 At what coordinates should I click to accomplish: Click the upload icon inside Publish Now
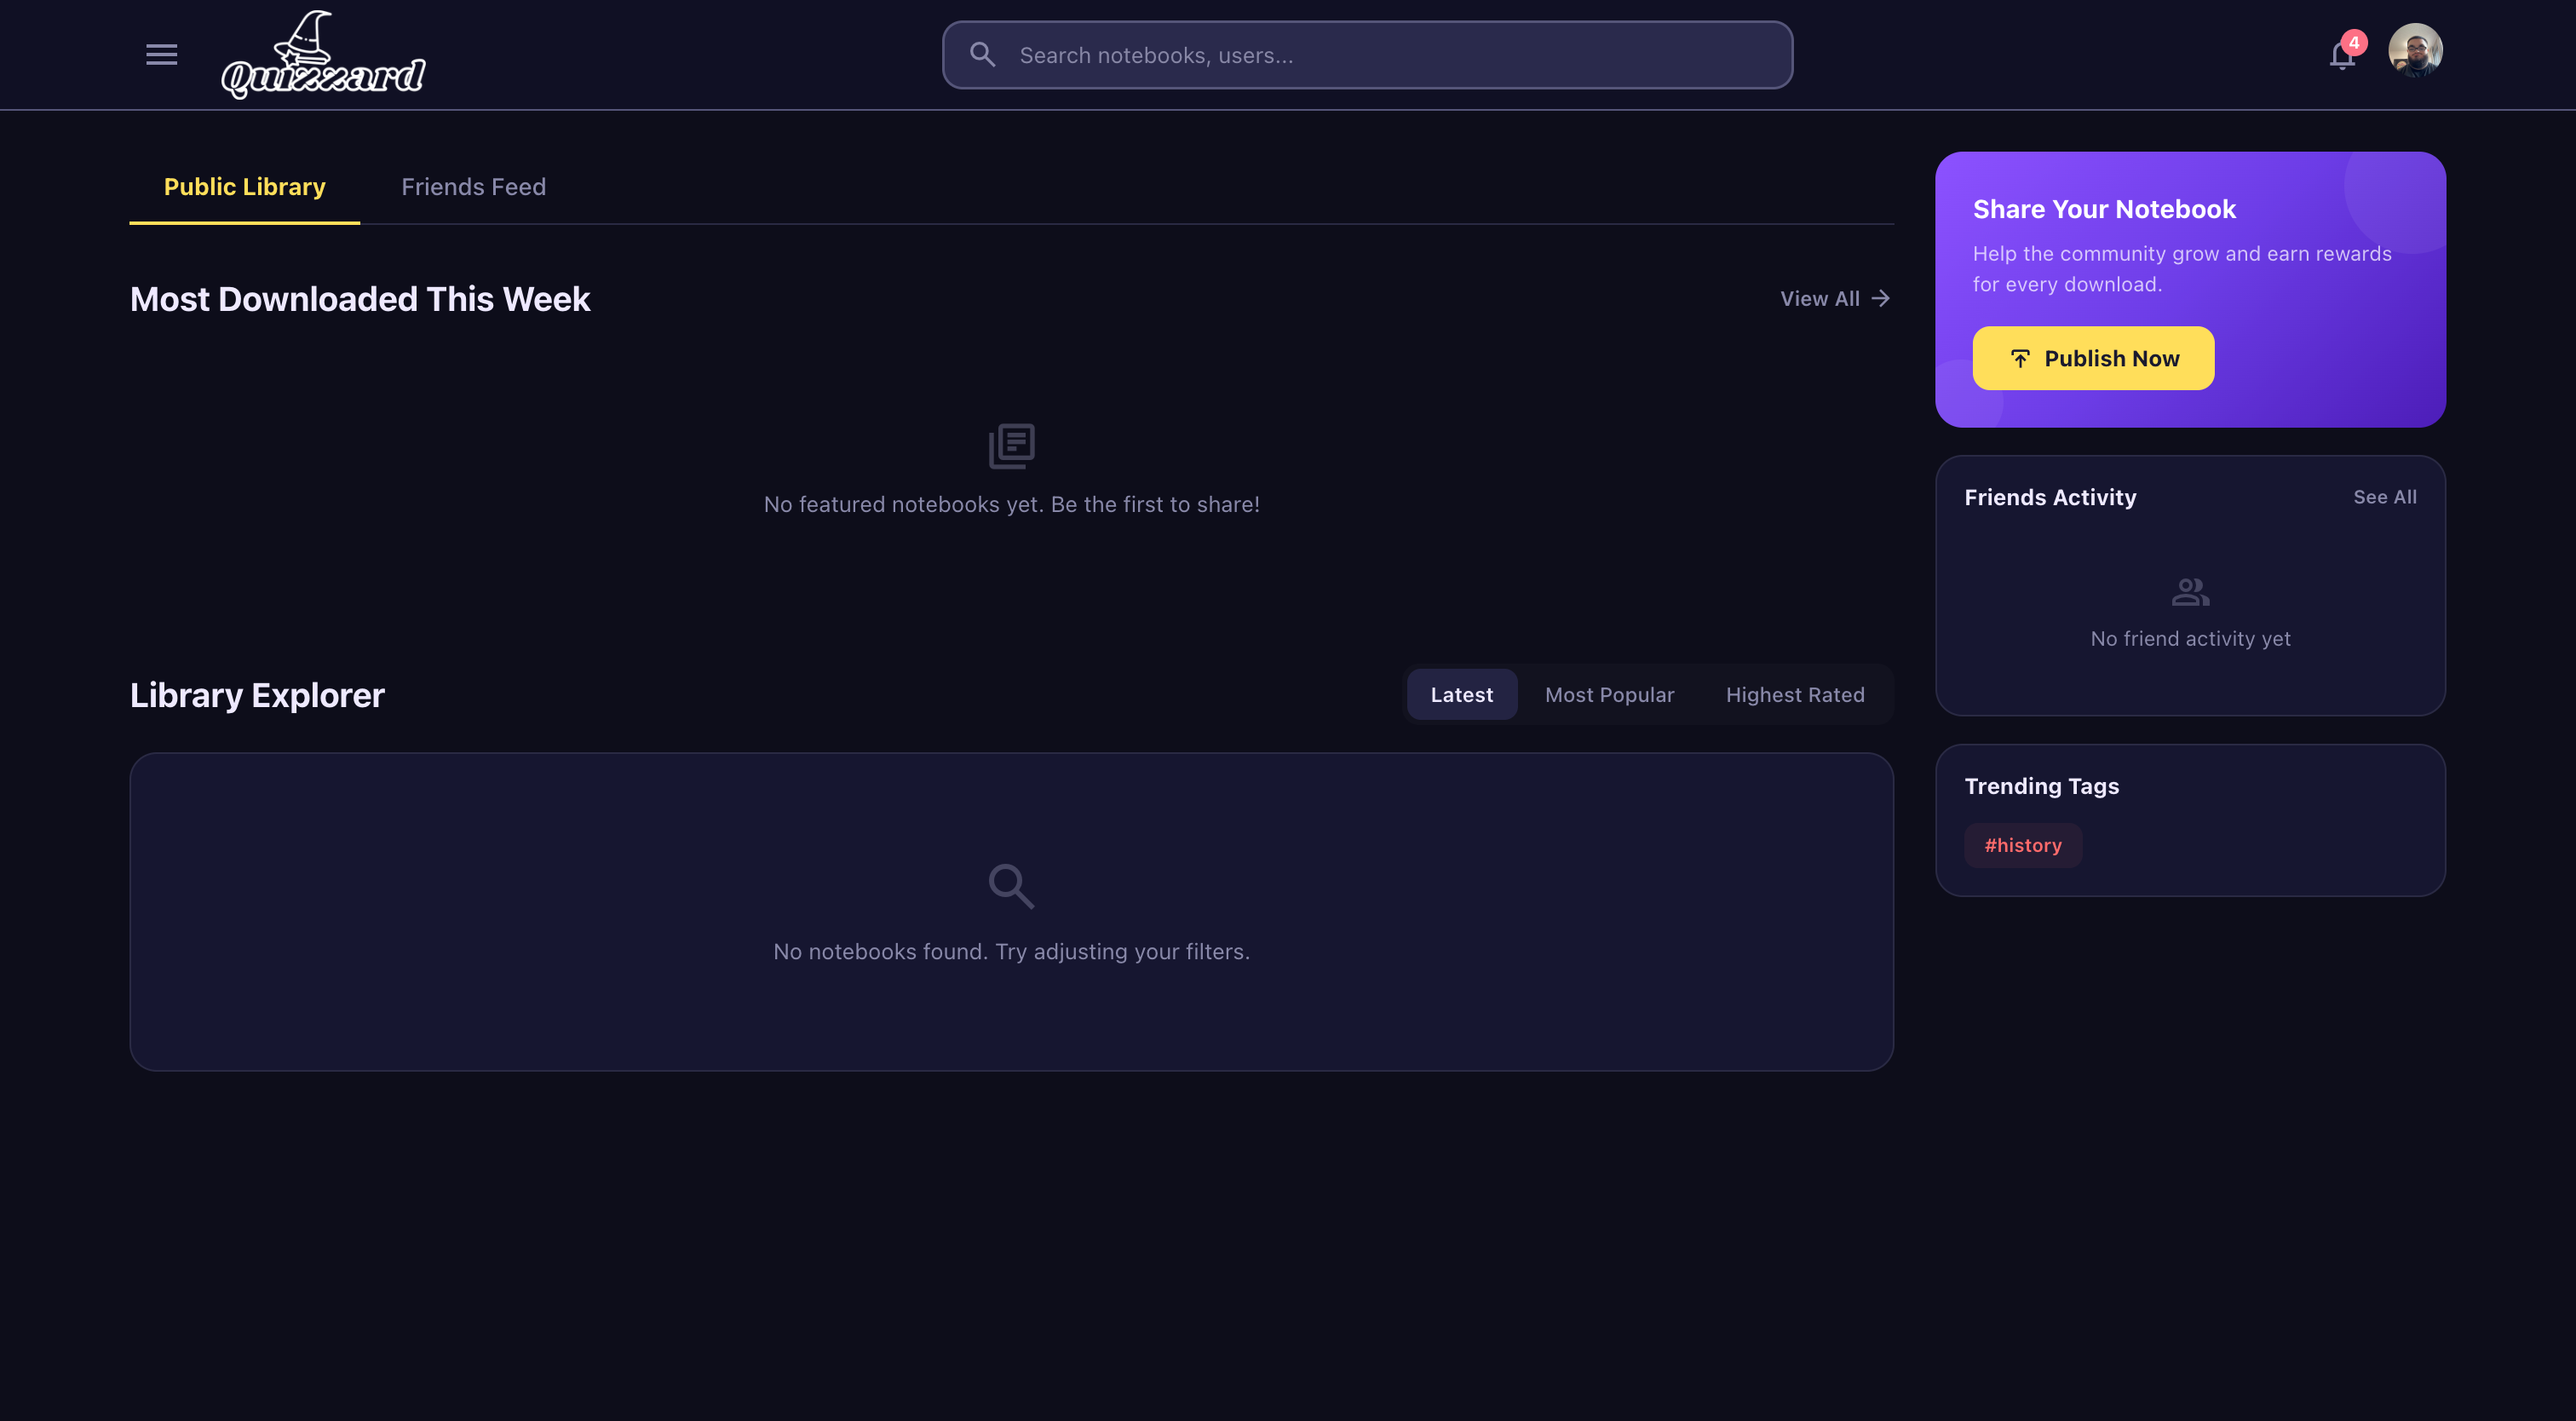point(2021,358)
